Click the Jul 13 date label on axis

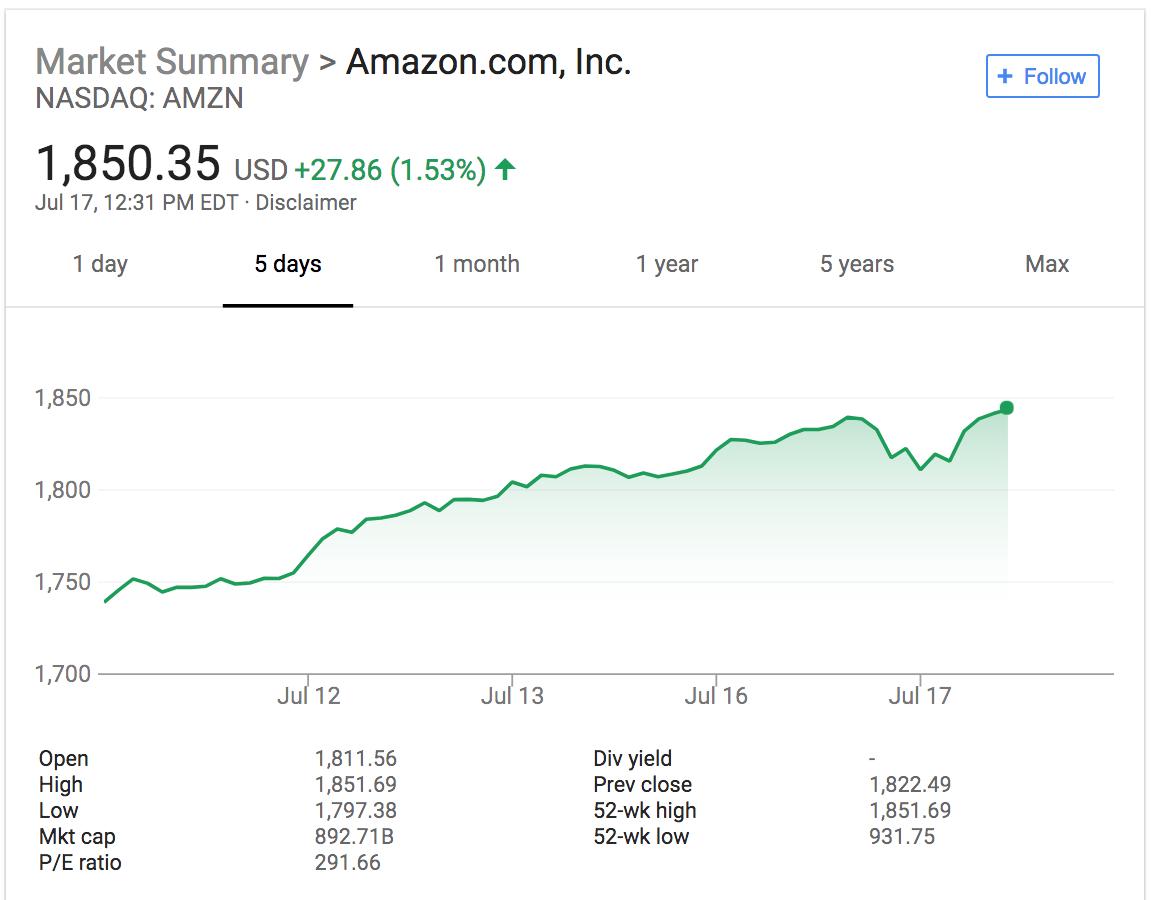click(512, 696)
